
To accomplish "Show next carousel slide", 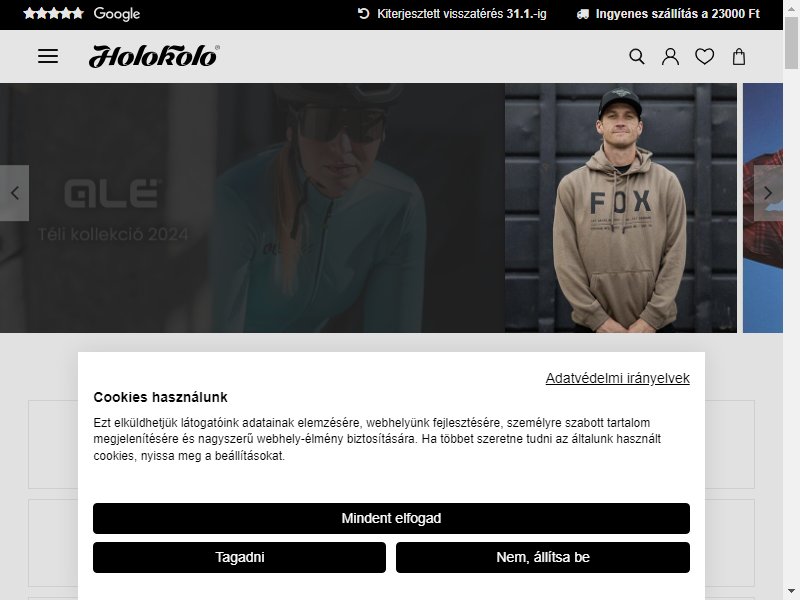I will [x=768, y=193].
